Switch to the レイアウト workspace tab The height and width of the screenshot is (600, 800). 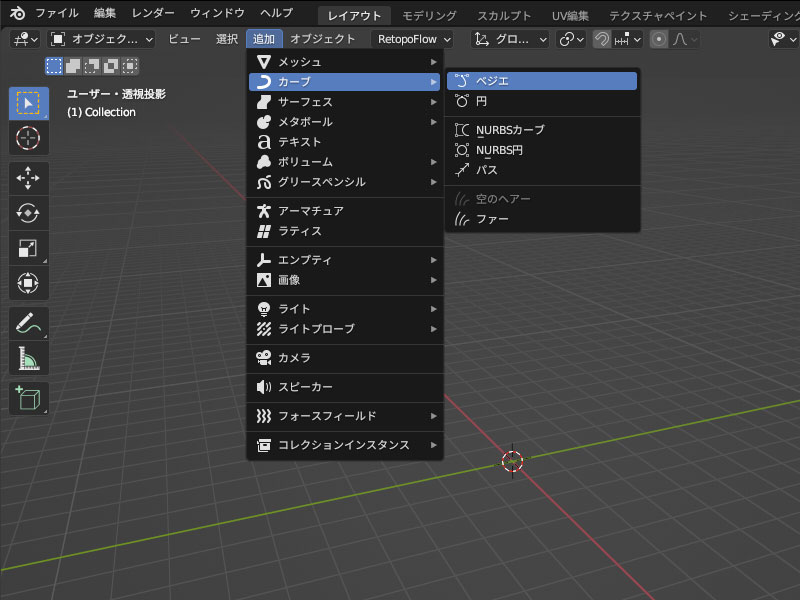coord(354,16)
